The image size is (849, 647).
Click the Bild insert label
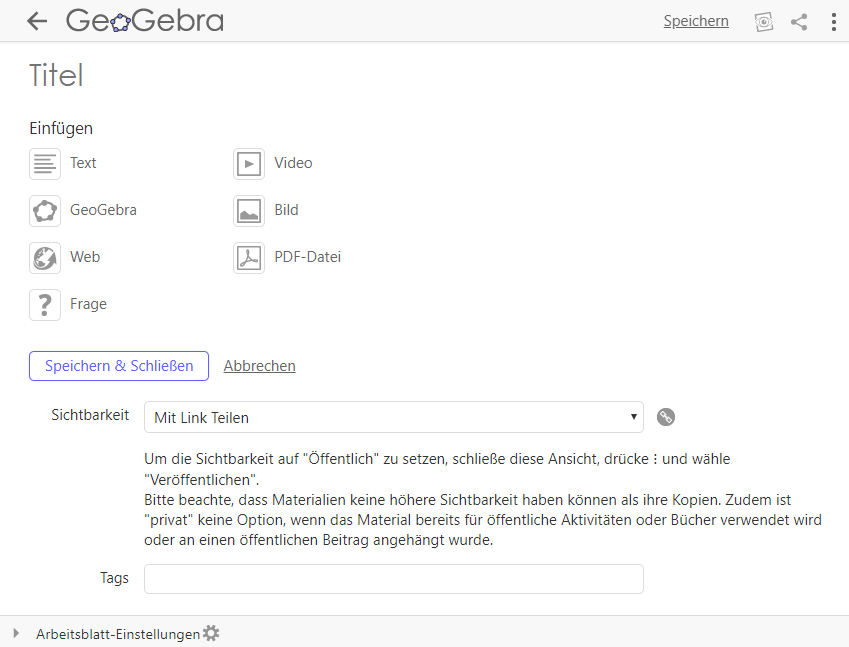286,210
